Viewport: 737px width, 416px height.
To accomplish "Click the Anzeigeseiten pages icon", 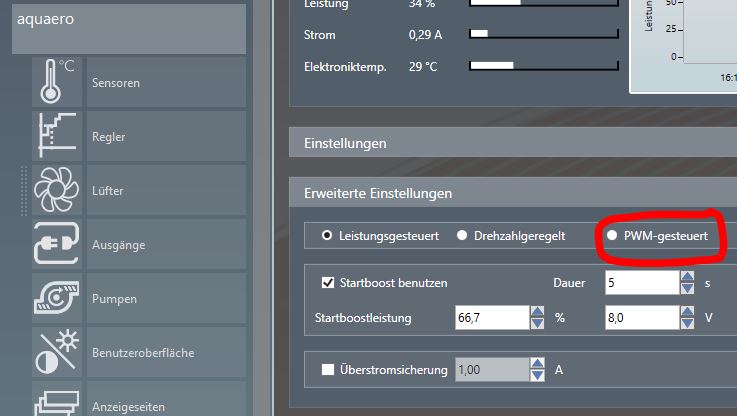I will (x=57, y=400).
